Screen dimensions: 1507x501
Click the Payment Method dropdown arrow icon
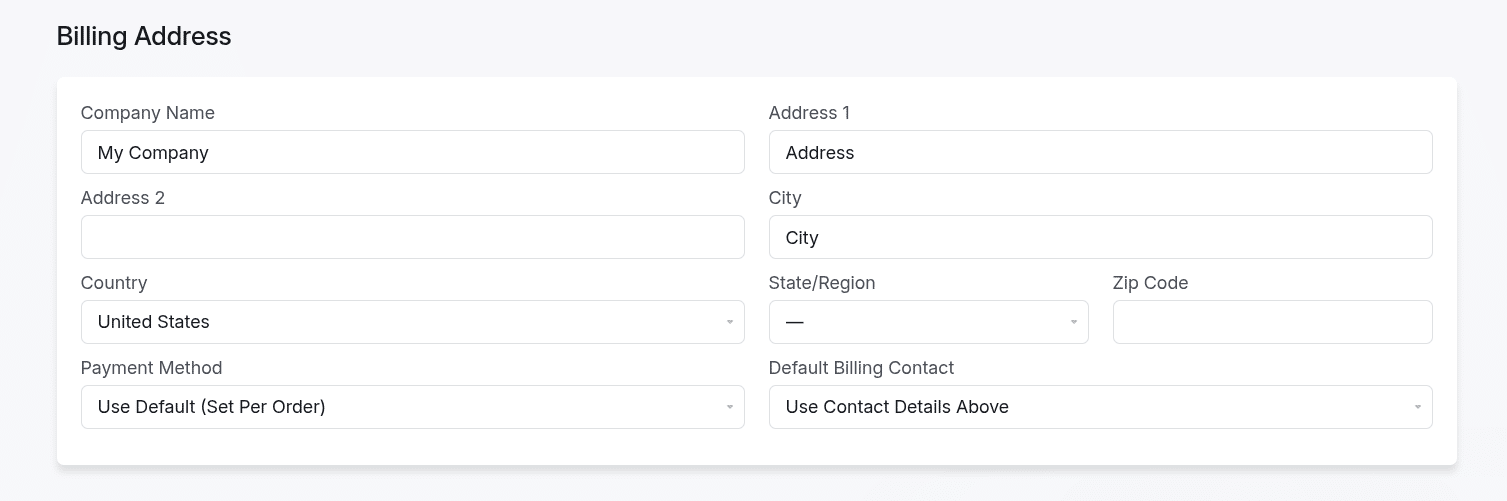(730, 407)
